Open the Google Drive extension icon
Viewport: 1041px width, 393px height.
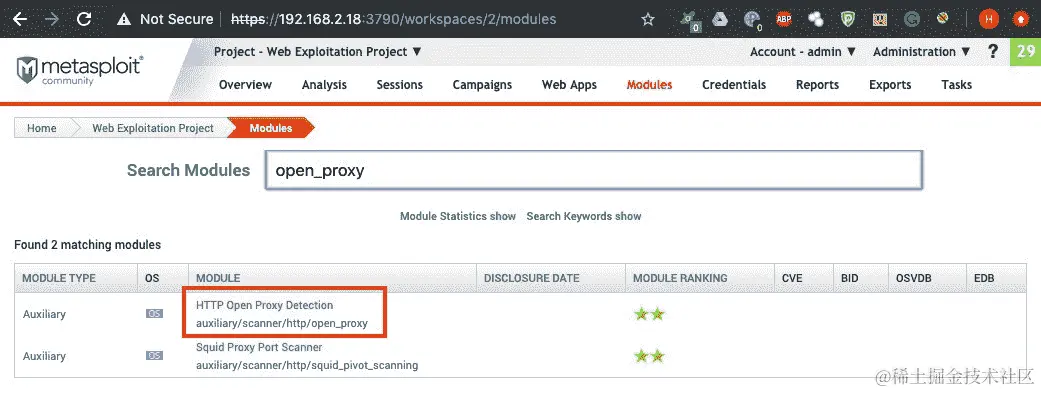(720, 19)
